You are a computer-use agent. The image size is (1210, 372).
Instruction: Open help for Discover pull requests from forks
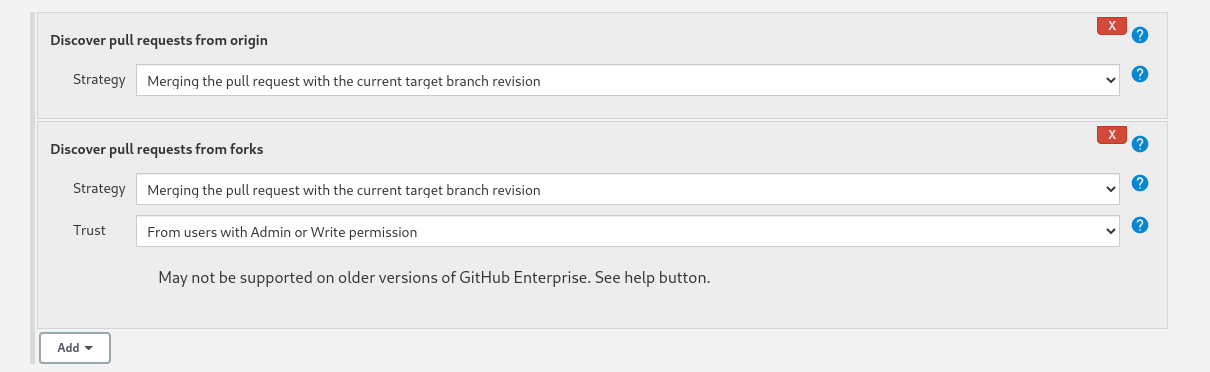1140,144
